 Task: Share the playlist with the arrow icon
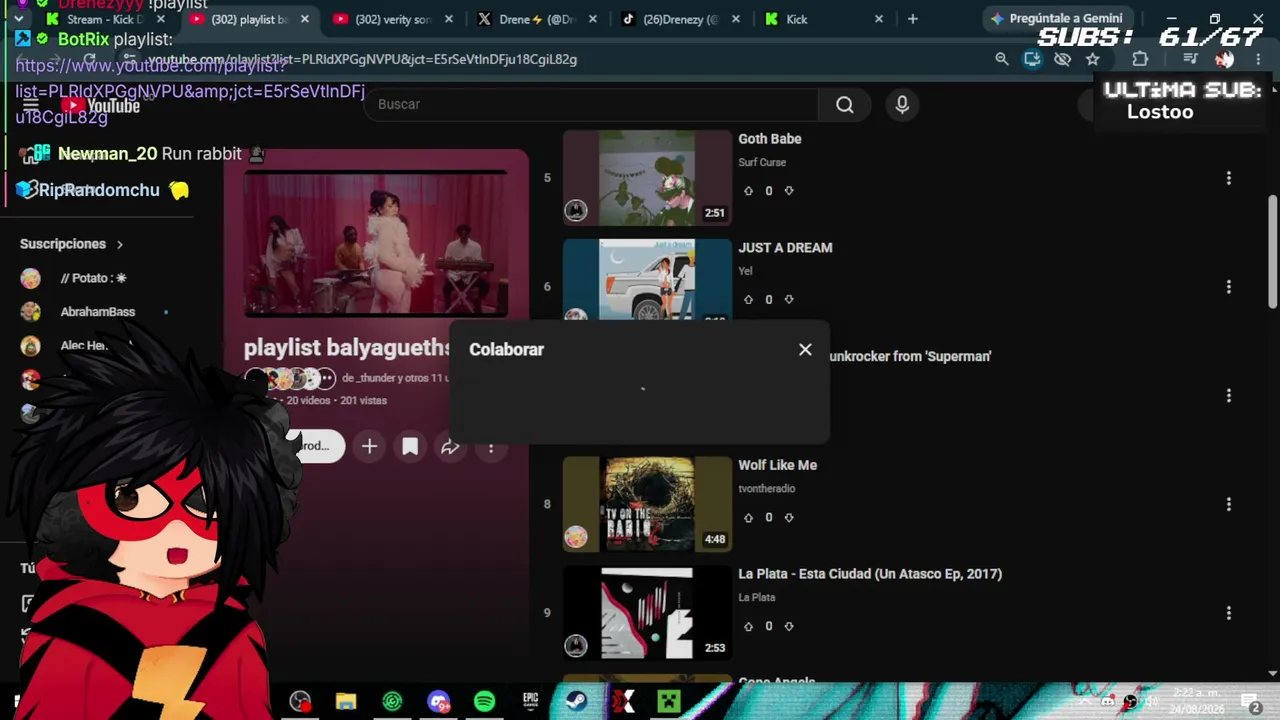click(450, 447)
